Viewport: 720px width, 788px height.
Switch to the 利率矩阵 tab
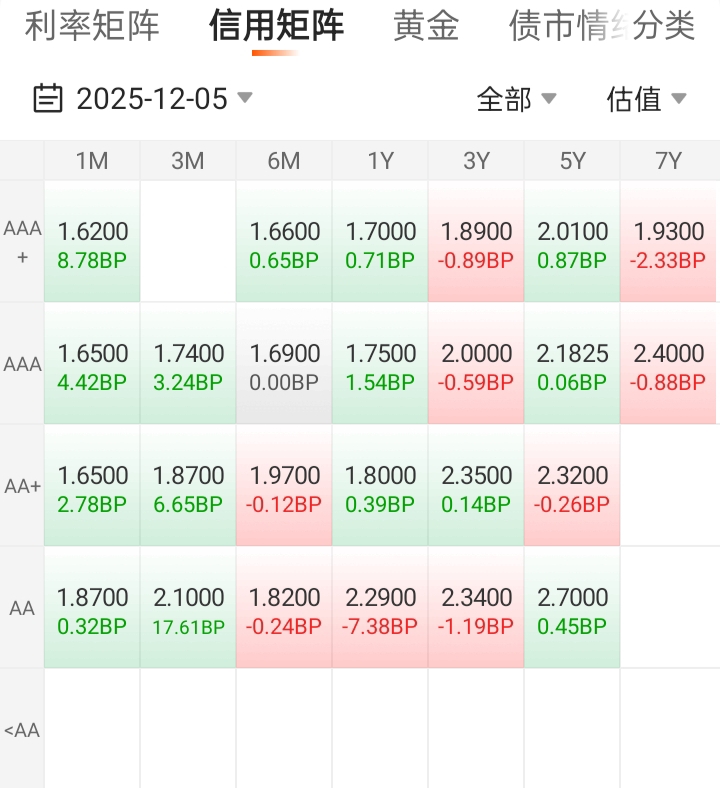pos(92,27)
